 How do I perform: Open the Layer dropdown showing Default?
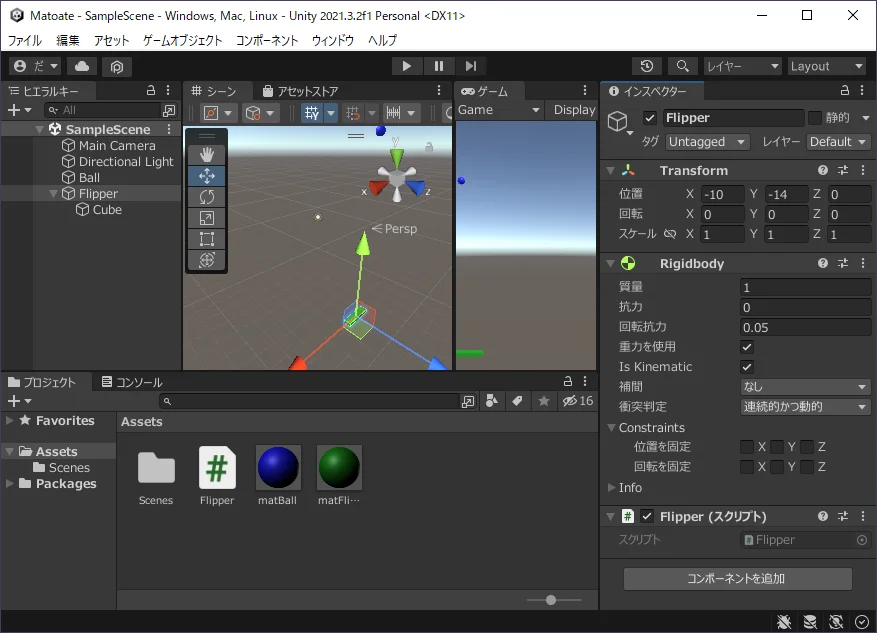[x=838, y=142]
